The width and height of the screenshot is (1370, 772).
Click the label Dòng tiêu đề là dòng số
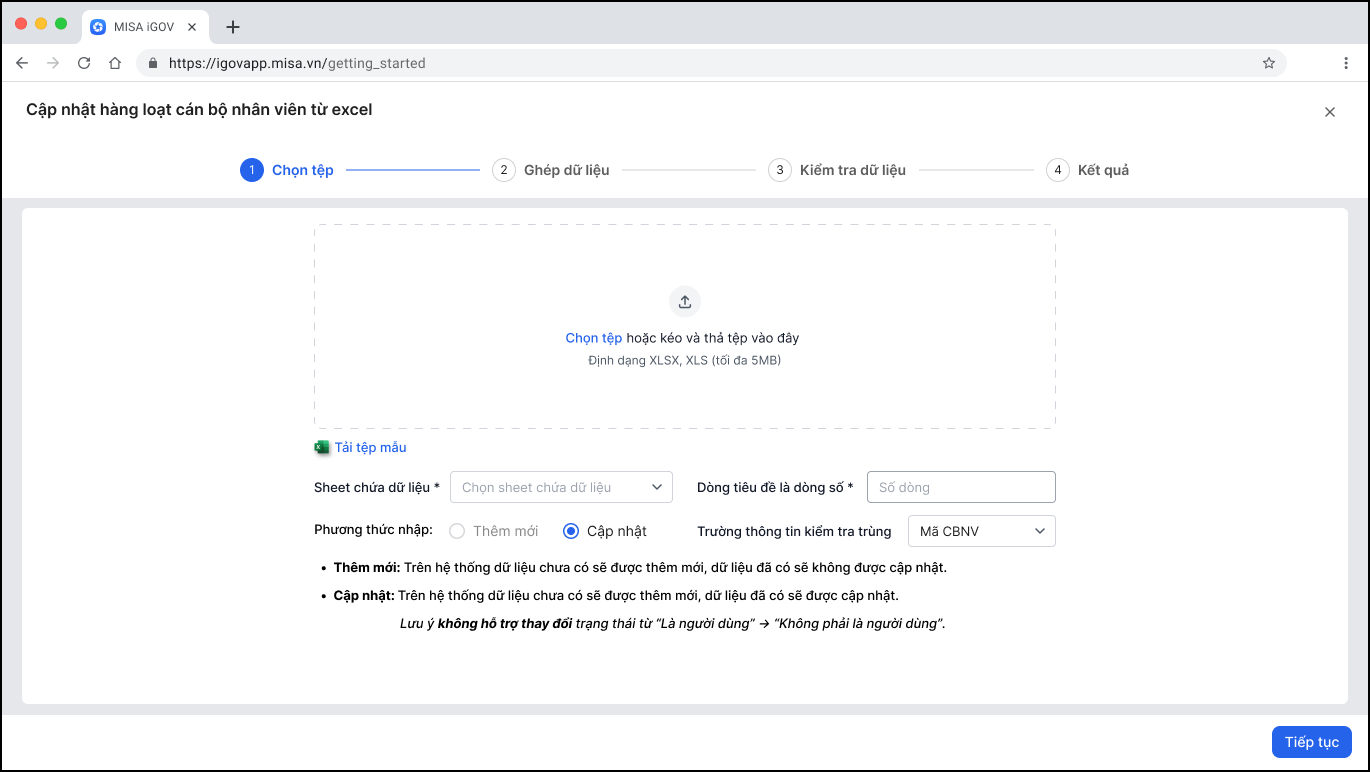click(x=775, y=487)
